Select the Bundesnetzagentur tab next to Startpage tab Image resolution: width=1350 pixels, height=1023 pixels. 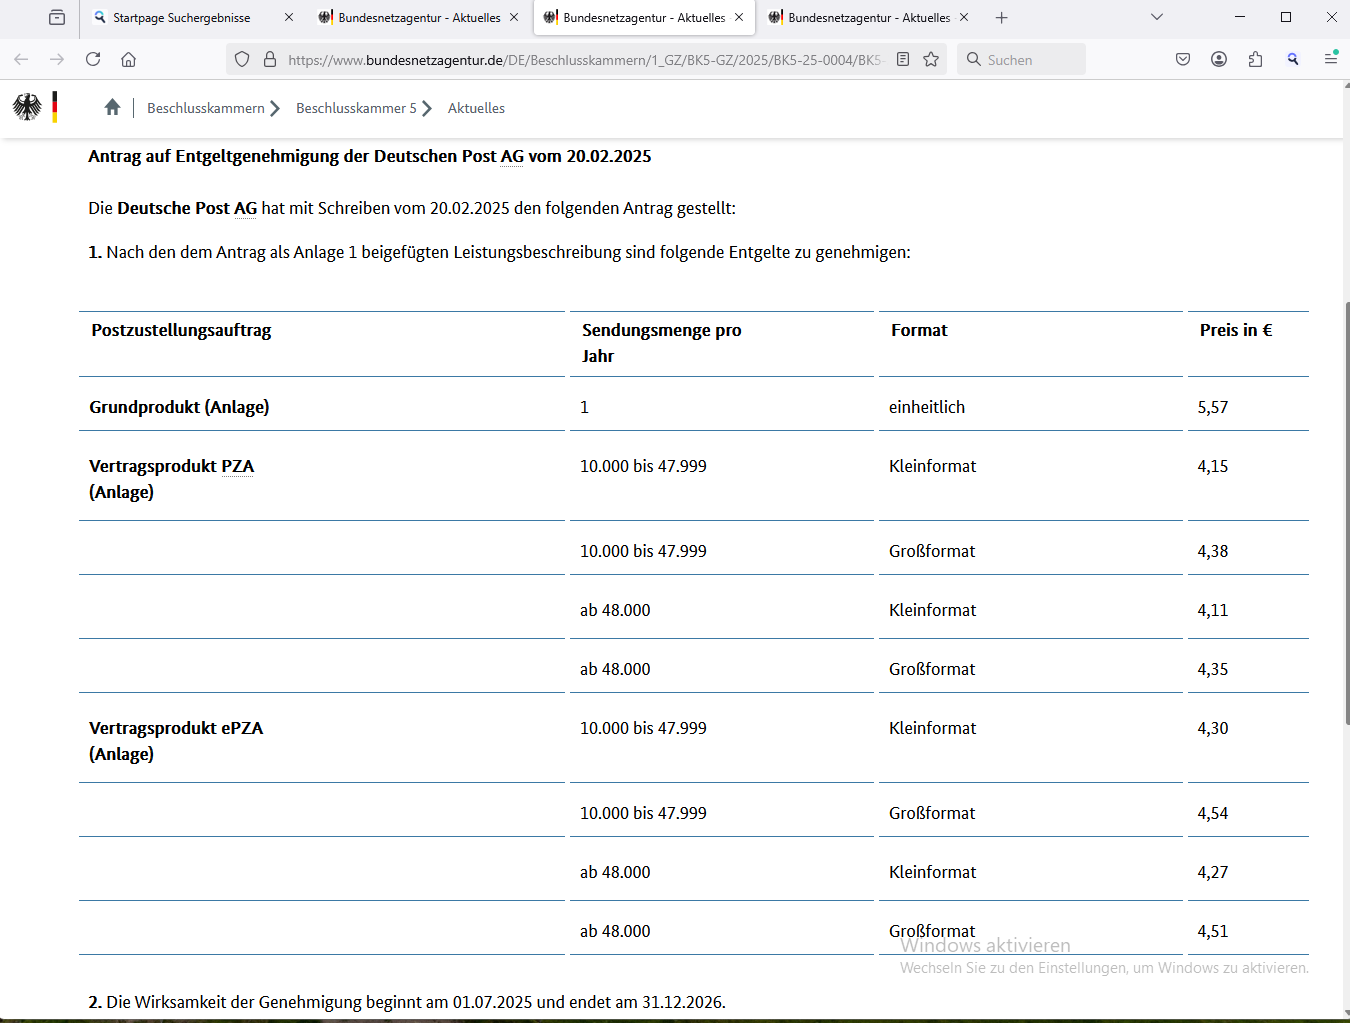(x=418, y=17)
